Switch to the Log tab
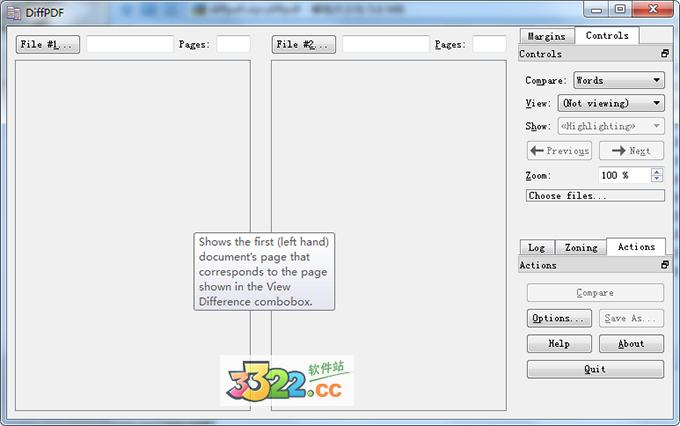This screenshot has height=426, width=680. [537, 247]
